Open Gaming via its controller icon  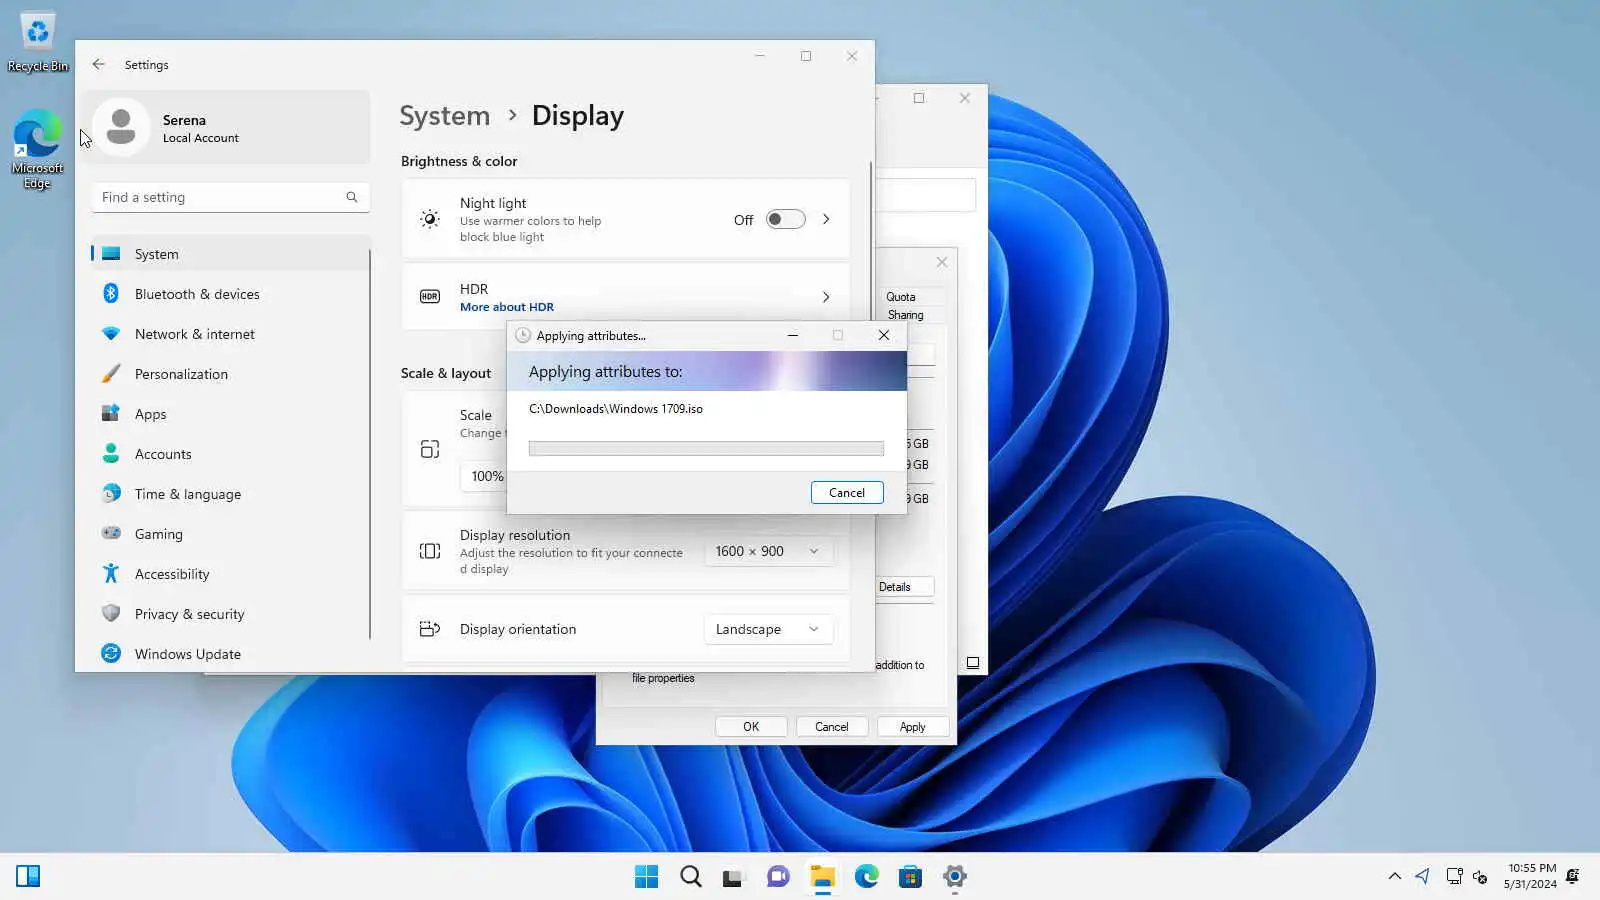(x=111, y=533)
